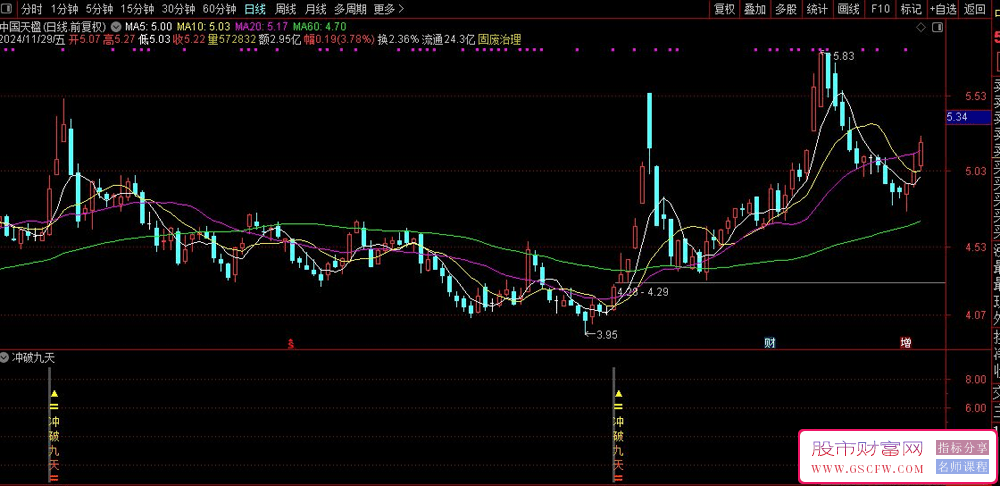Click the 额2.95亿 turnover amount value

tap(279, 40)
